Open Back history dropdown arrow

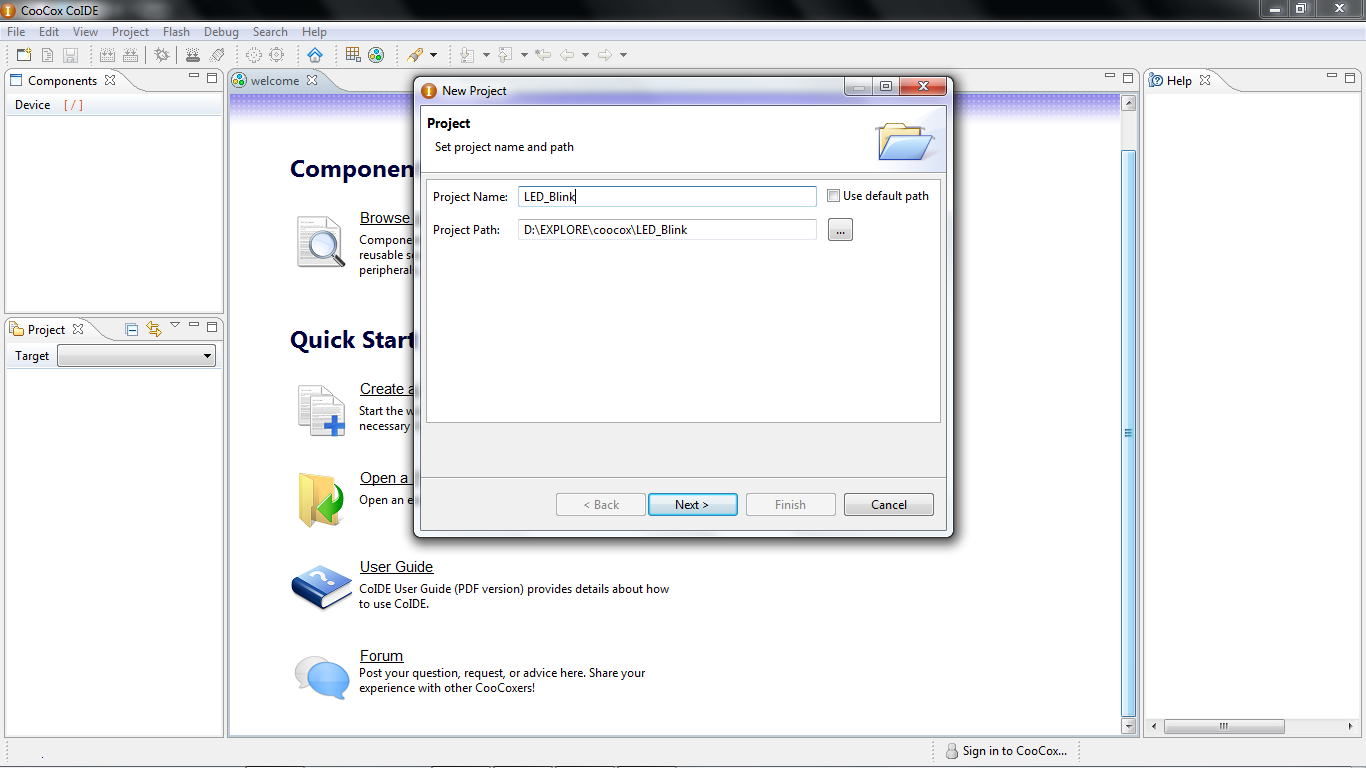click(585, 55)
